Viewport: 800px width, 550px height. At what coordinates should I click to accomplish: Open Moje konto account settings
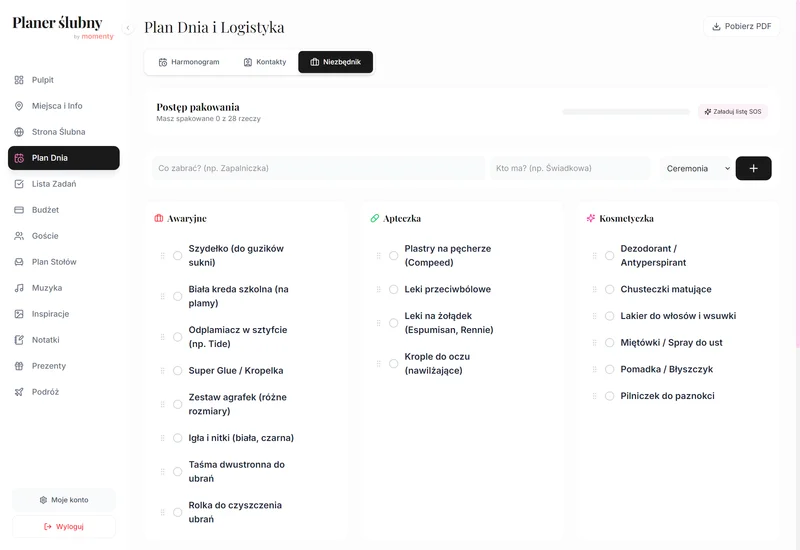pyautogui.click(x=64, y=500)
